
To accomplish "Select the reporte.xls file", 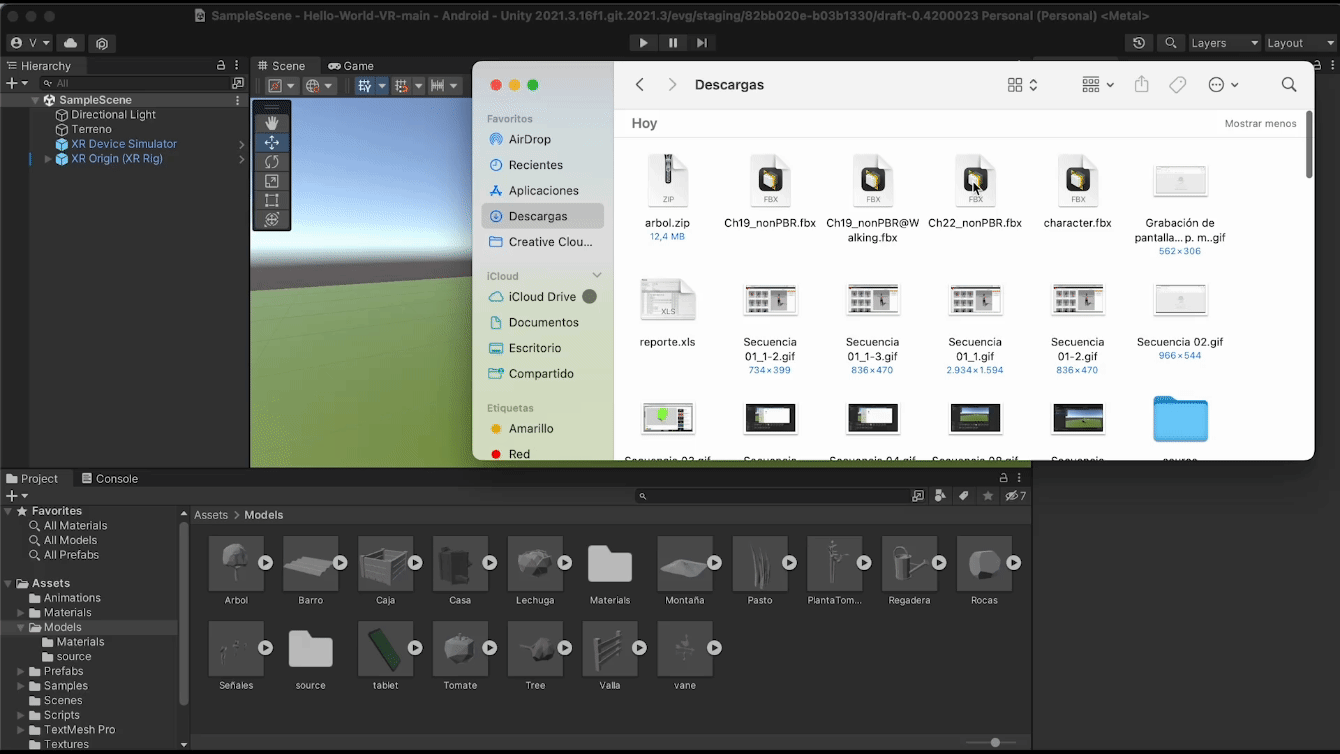I will pyautogui.click(x=667, y=313).
